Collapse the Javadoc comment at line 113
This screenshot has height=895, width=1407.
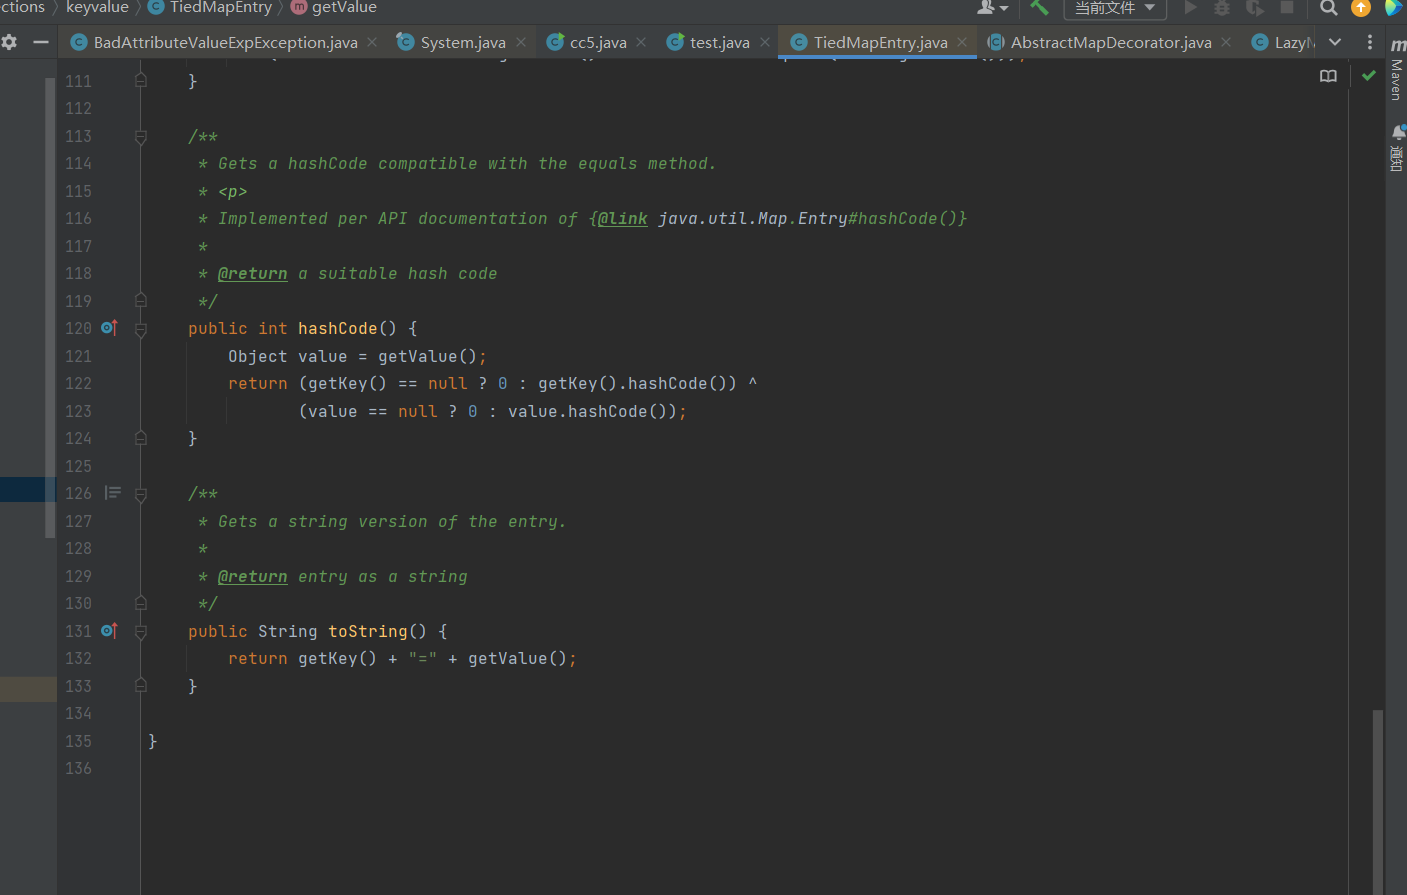pyautogui.click(x=141, y=137)
